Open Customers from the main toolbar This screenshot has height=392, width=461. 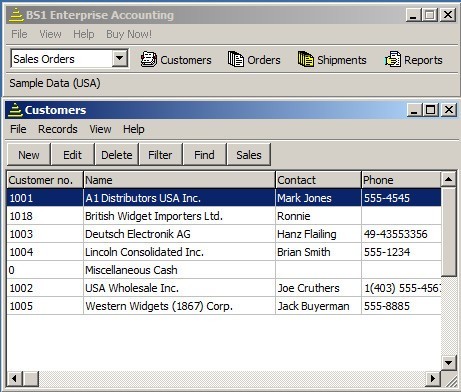[176, 60]
